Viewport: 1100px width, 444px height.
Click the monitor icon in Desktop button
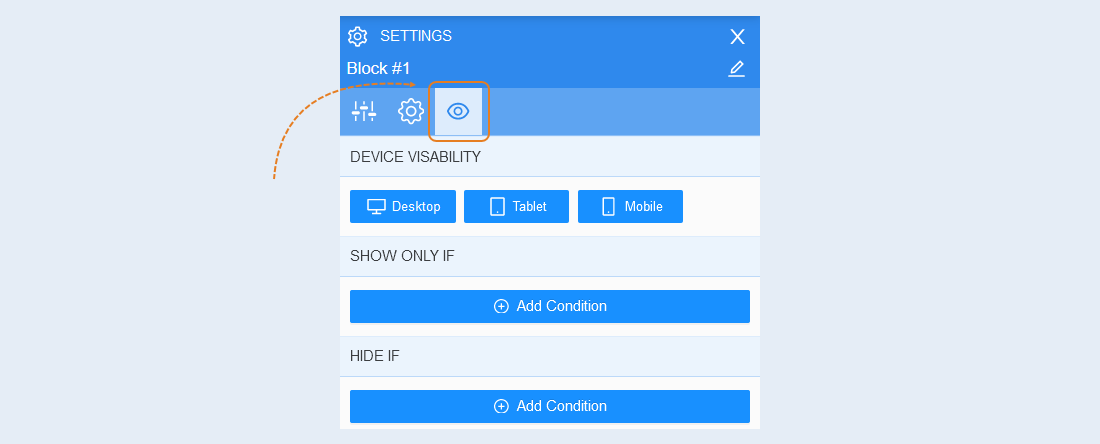[377, 206]
